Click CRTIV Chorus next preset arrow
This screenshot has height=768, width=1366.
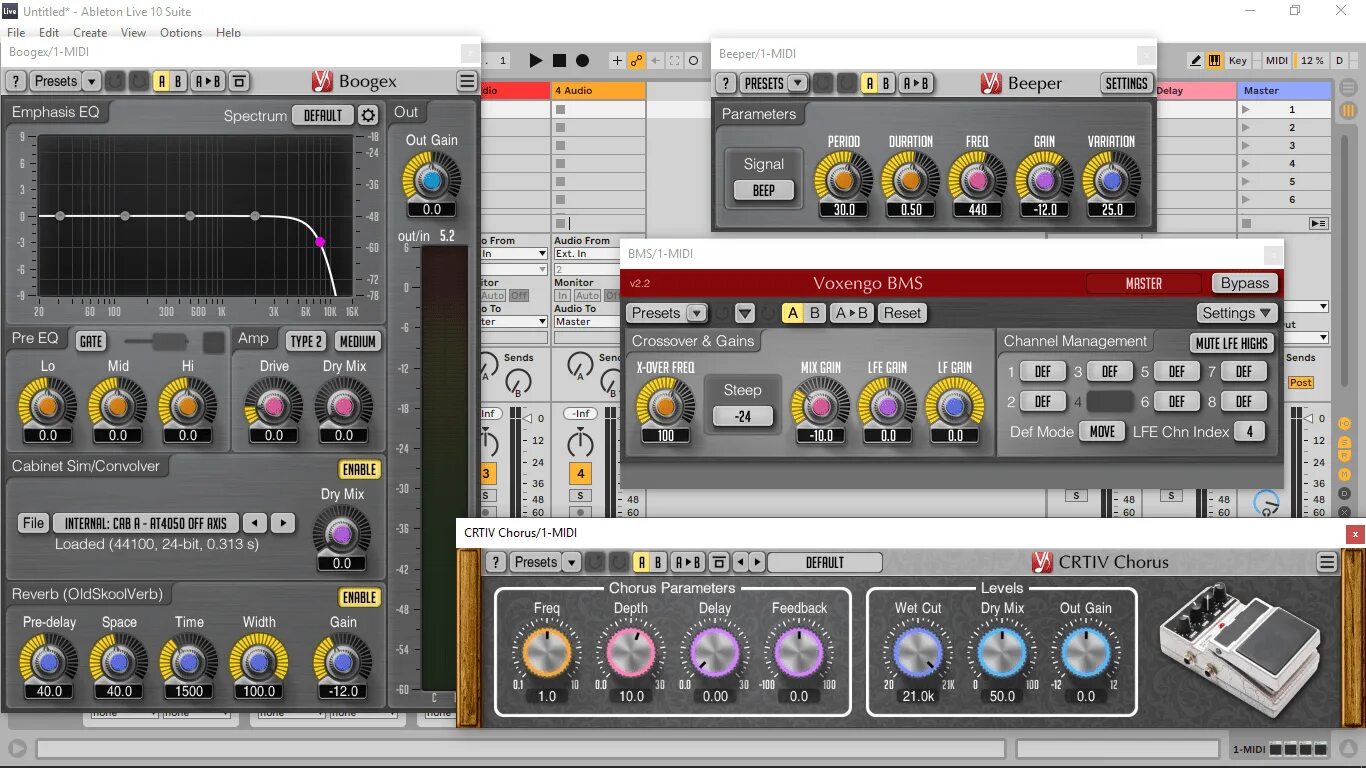(x=757, y=562)
